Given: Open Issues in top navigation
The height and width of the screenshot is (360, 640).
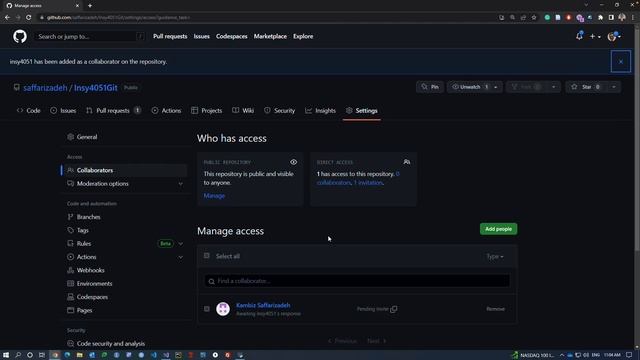Looking at the screenshot, I should coord(201,36).
